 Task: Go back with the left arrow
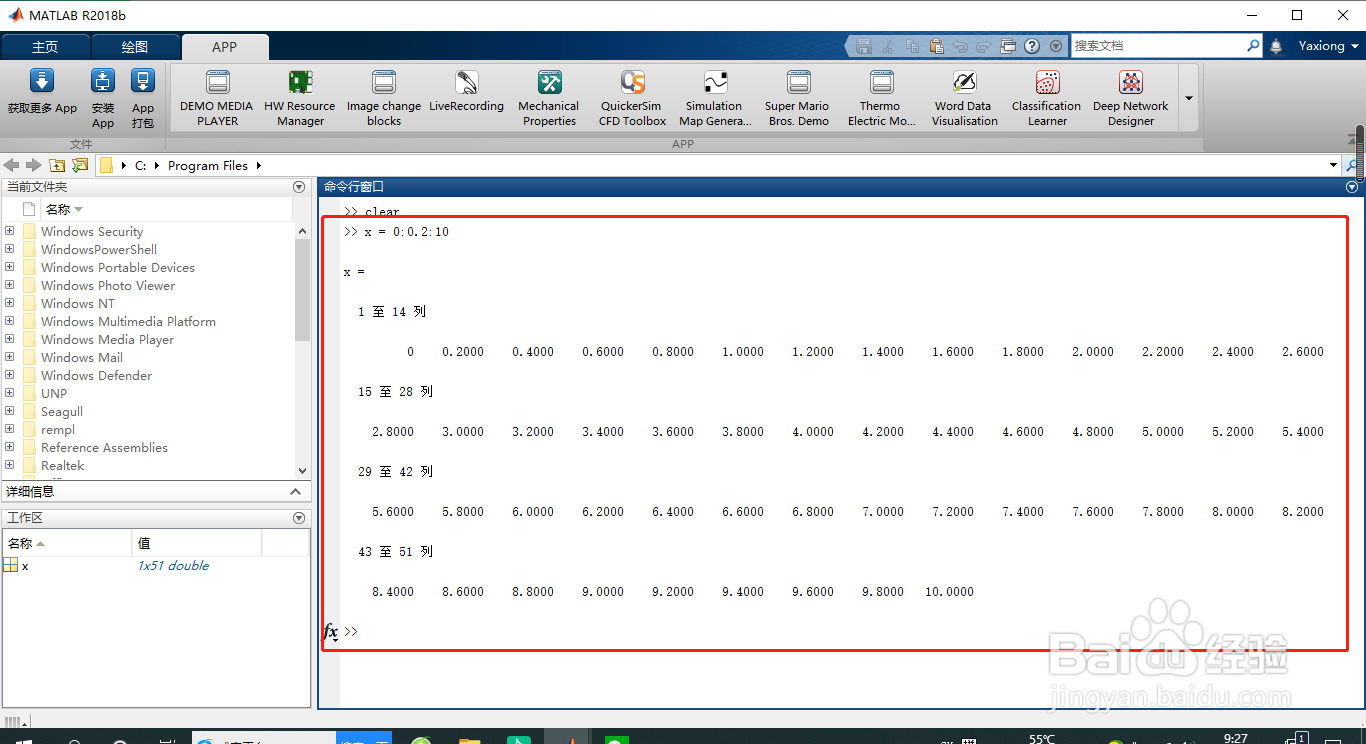click(12, 165)
